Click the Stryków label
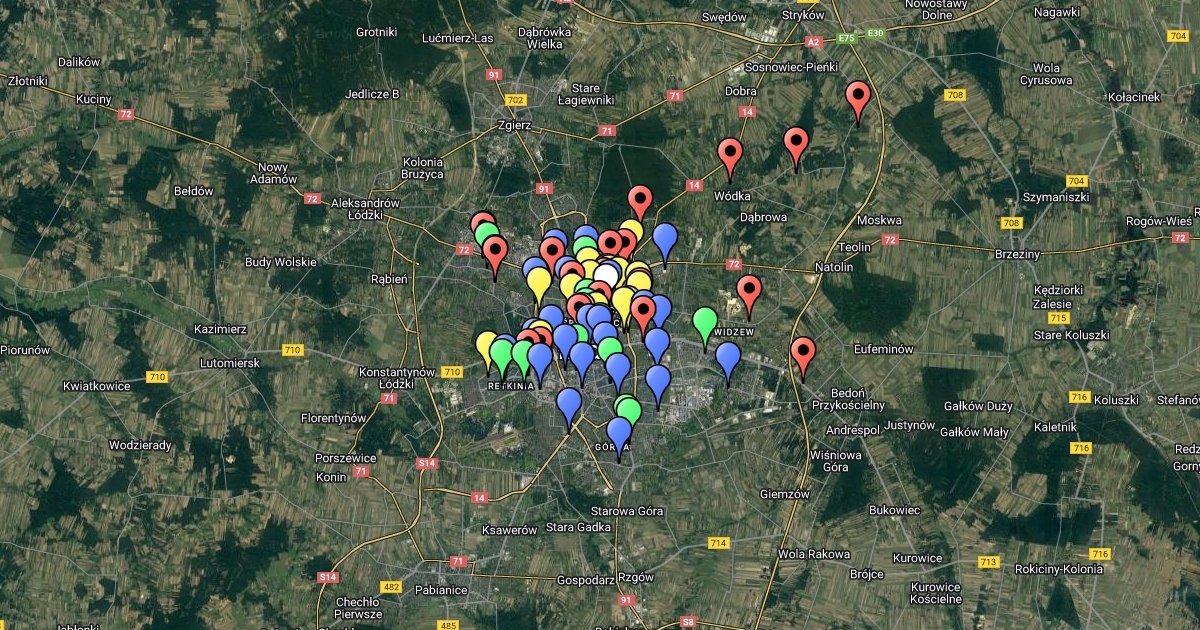This screenshot has width=1200, height=630. click(804, 16)
